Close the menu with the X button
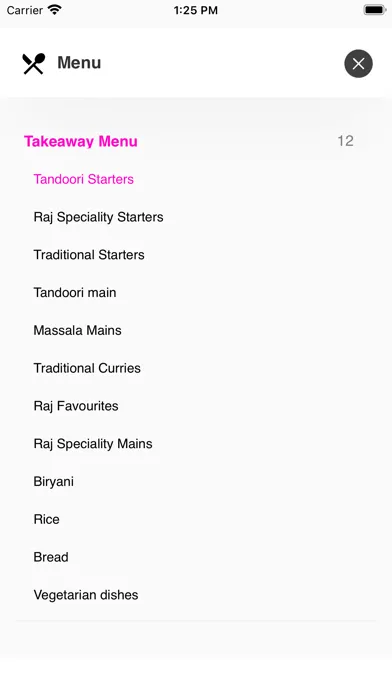Viewport: 392px width, 696px height. pyautogui.click(x=358, y=63)
